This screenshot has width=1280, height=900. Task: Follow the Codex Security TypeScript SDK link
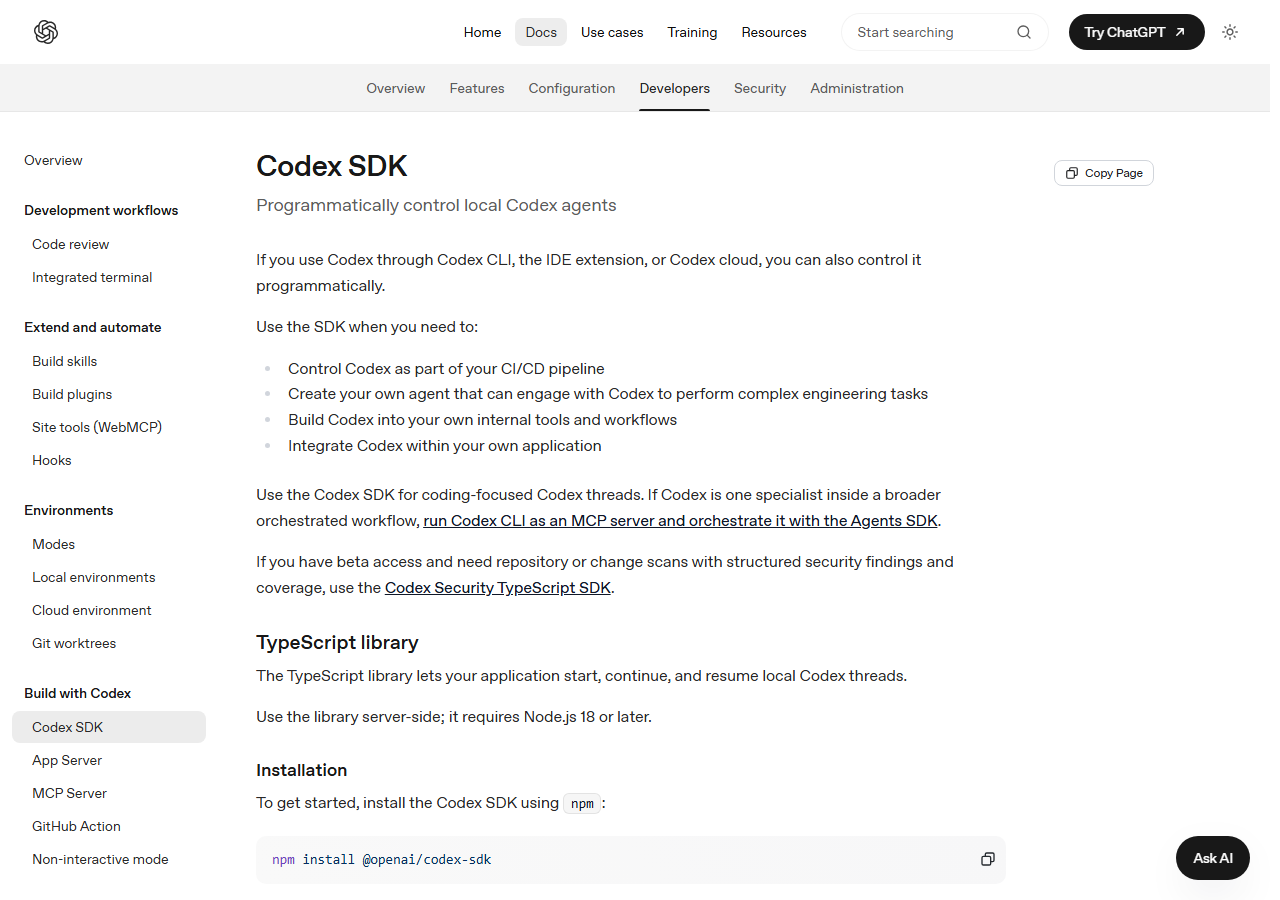(x=497, y=588)
